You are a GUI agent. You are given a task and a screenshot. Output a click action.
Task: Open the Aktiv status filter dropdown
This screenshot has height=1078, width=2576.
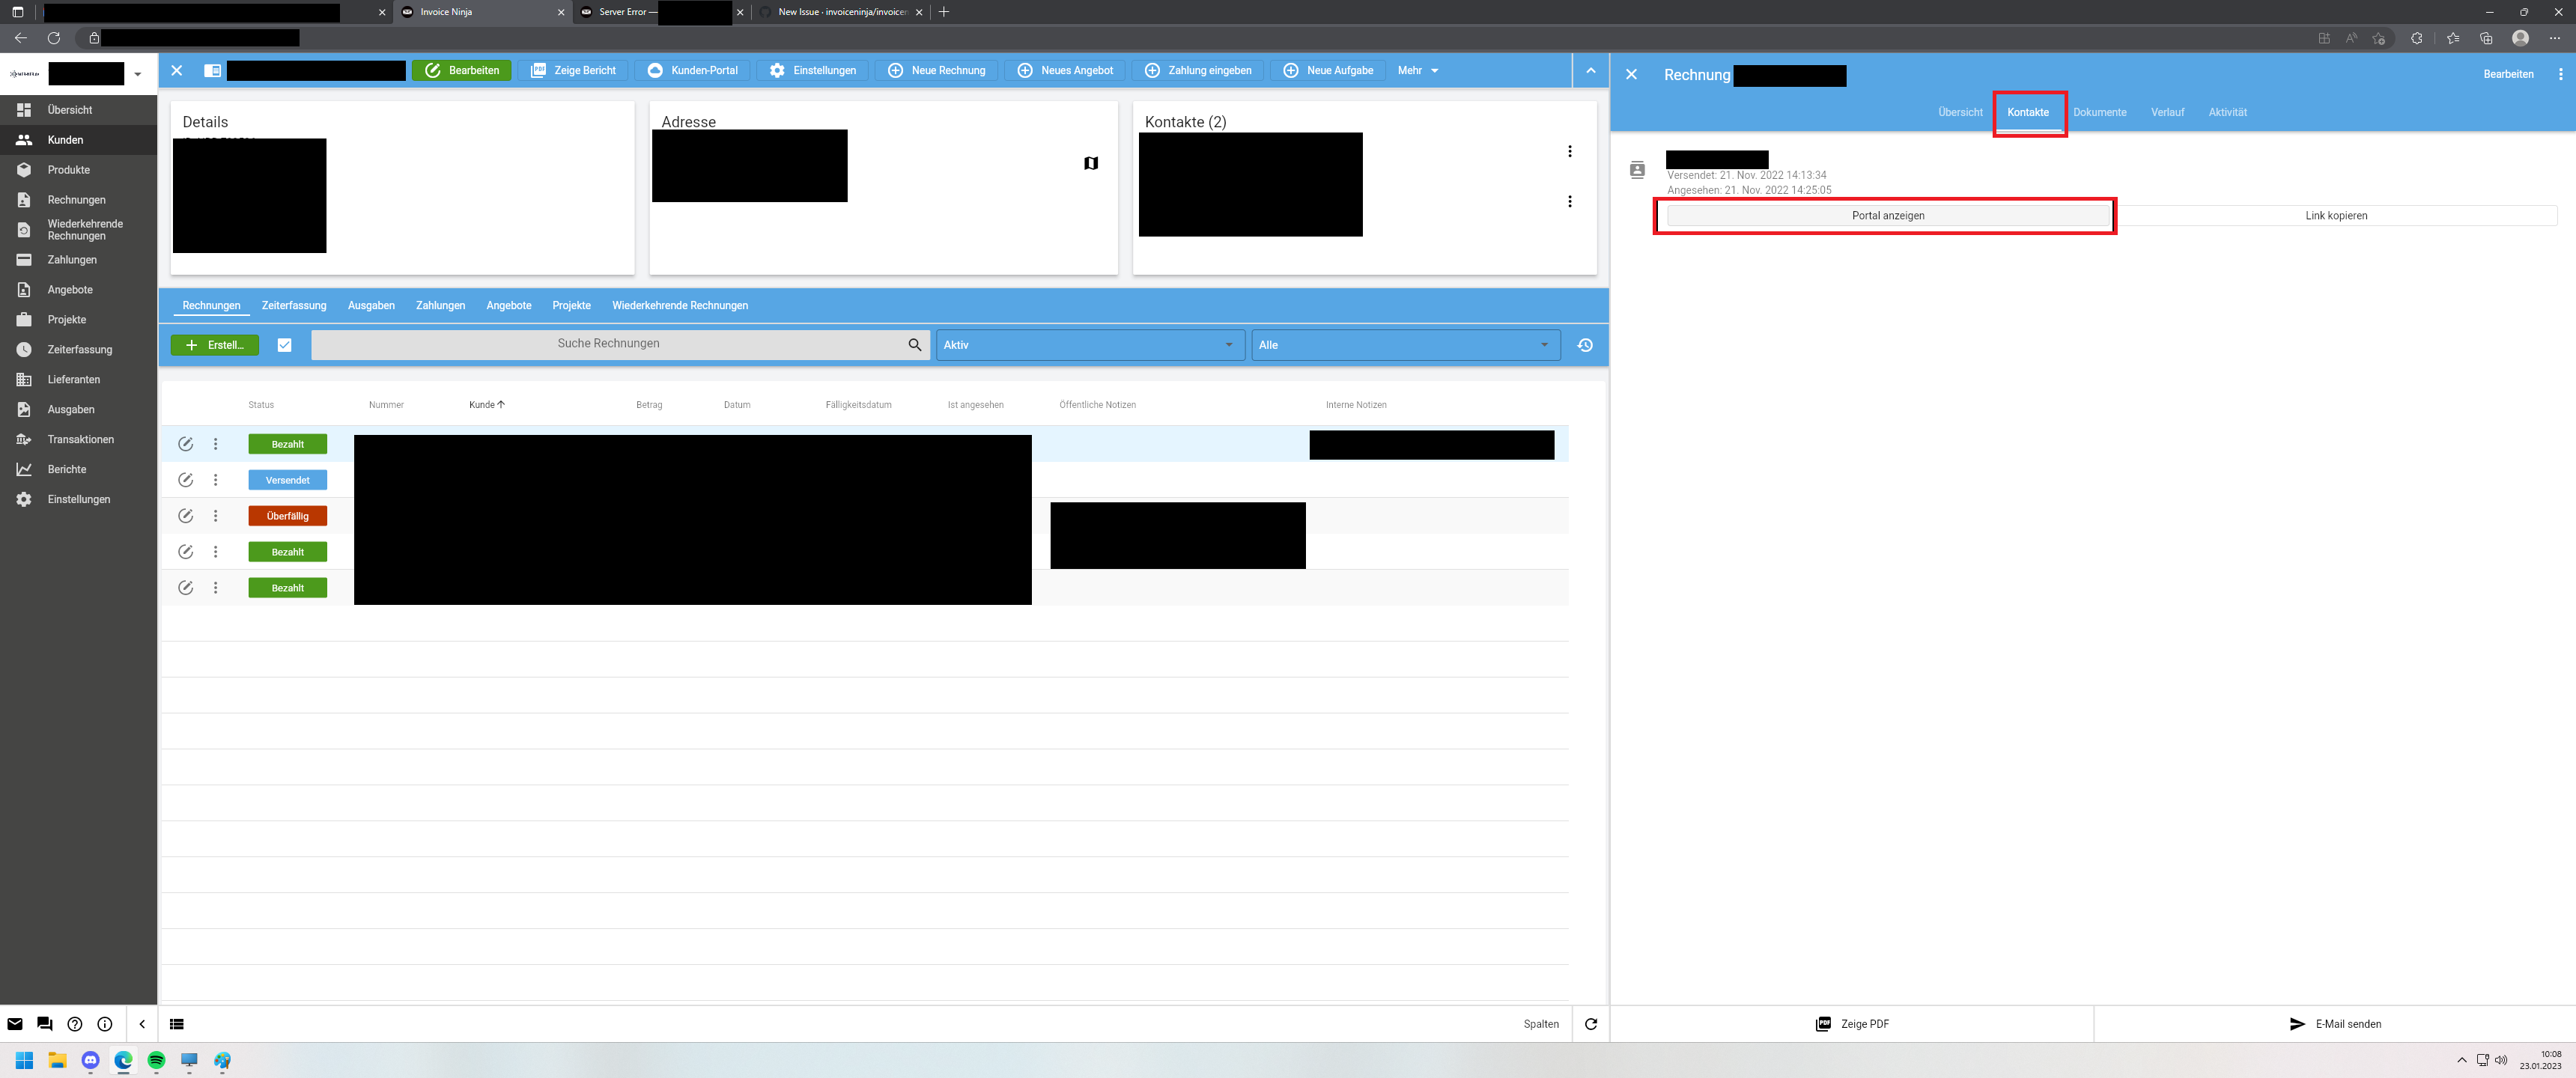pyautogui.click(x=1089, y=344)
